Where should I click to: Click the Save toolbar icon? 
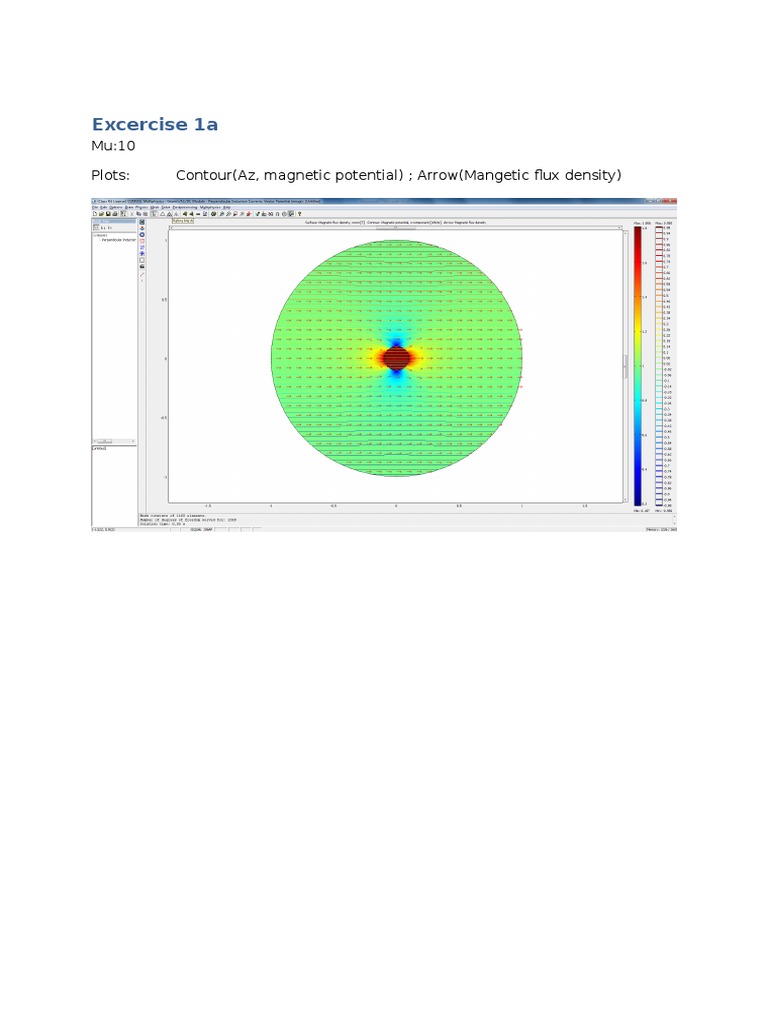tap(108, 214)
